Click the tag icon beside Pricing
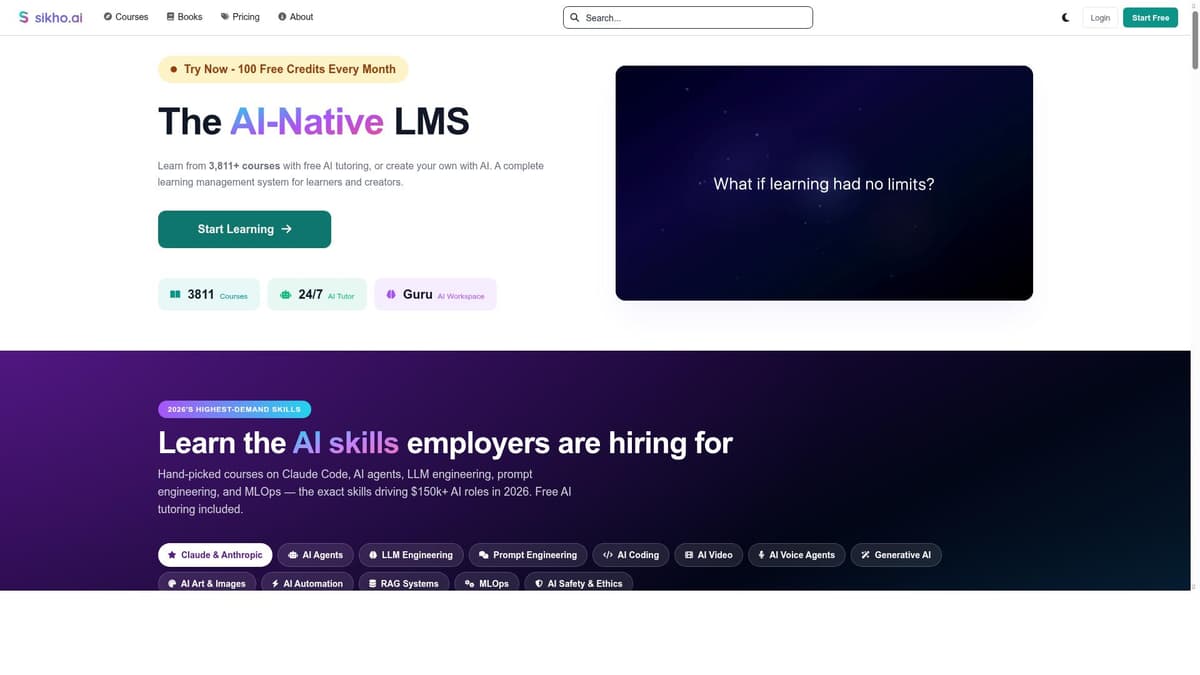 223,16
